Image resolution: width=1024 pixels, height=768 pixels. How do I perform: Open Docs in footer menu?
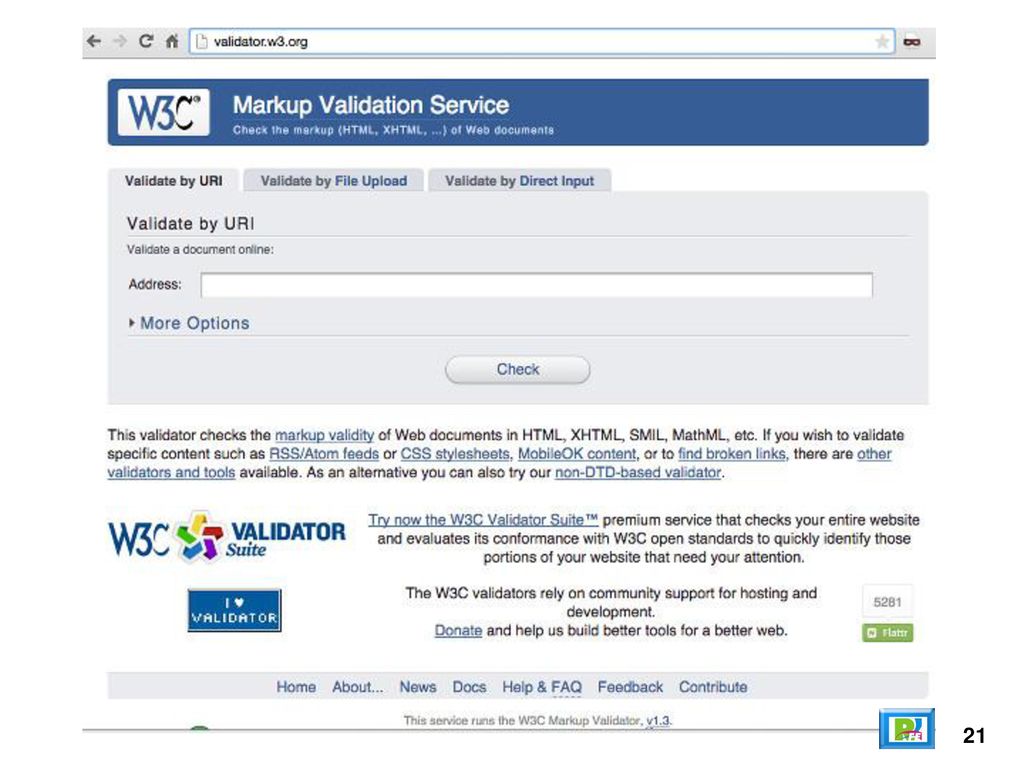click(470, 687)
